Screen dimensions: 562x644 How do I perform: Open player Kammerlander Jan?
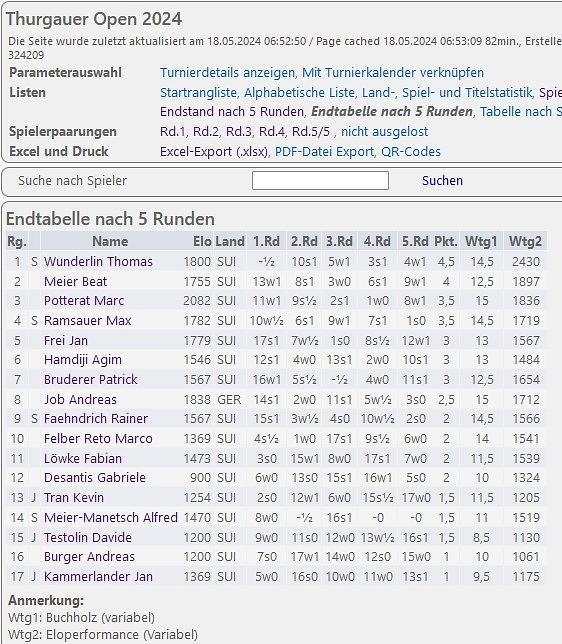98,577
